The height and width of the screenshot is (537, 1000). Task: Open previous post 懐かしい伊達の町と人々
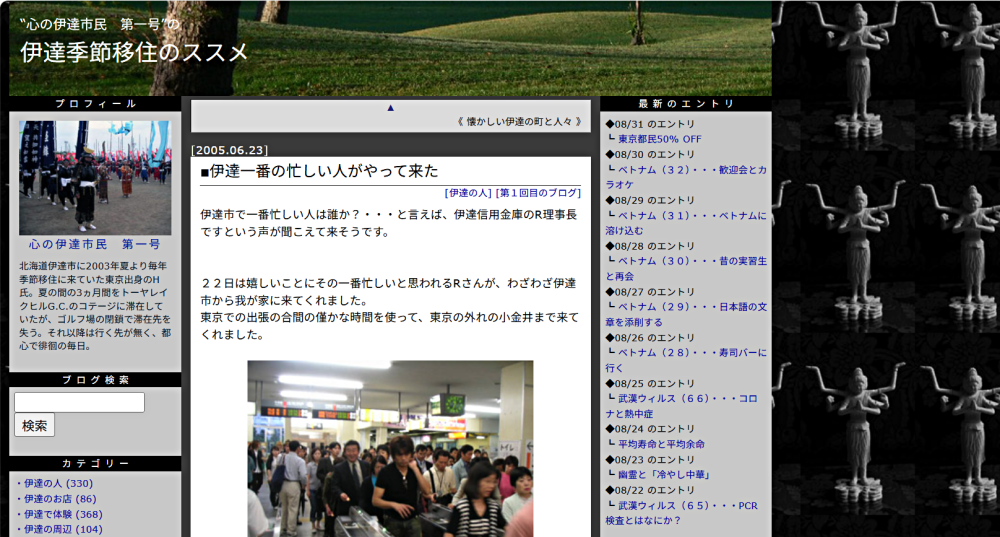pos(518,122)
